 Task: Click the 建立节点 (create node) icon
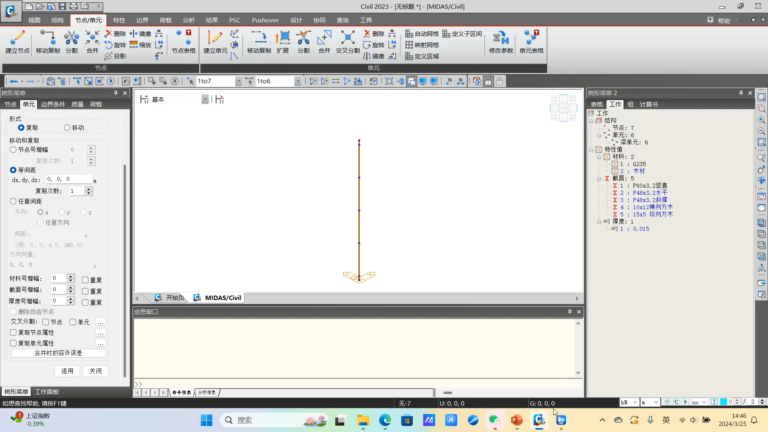tap(17, 42)
